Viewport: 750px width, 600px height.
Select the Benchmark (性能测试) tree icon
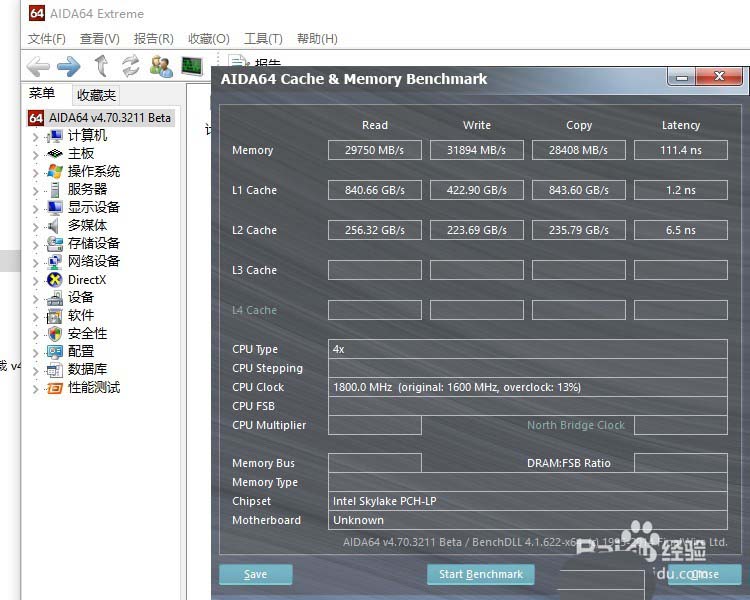tap(55, 388)
